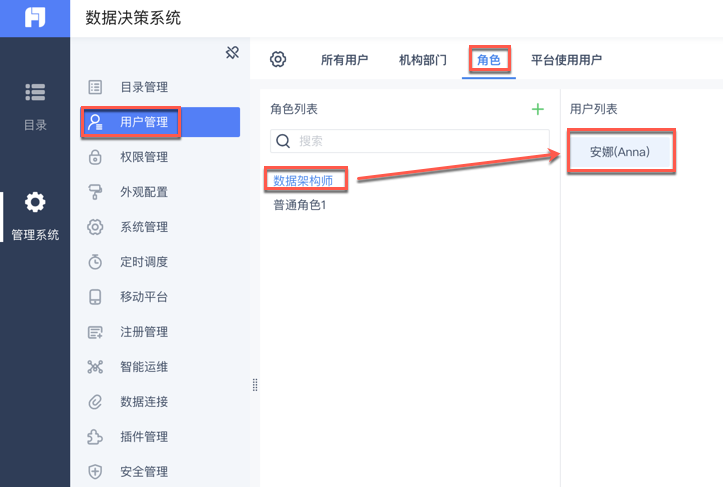Viewport: 723px width, 487px height.
Task: Go to 外观配置 in the sidebar
Action: pos(143,192)
